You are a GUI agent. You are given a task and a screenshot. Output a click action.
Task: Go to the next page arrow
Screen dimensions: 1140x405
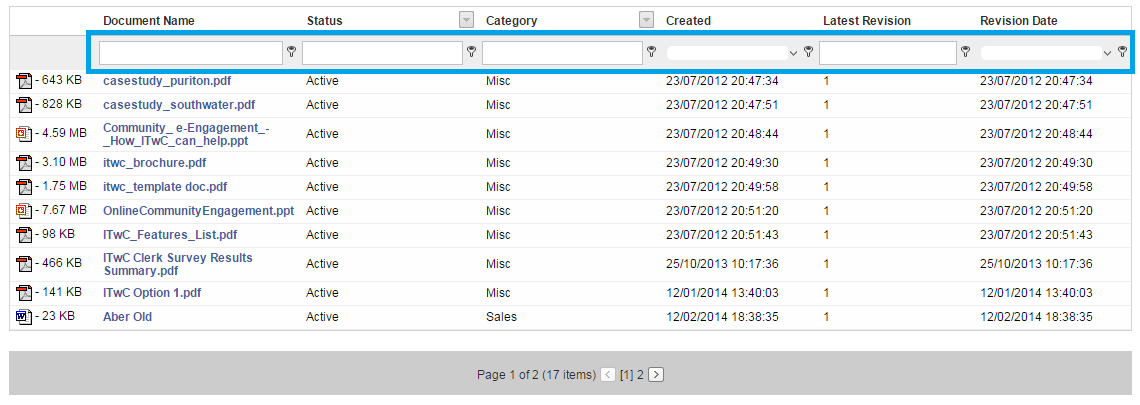[x=656, y=375]
